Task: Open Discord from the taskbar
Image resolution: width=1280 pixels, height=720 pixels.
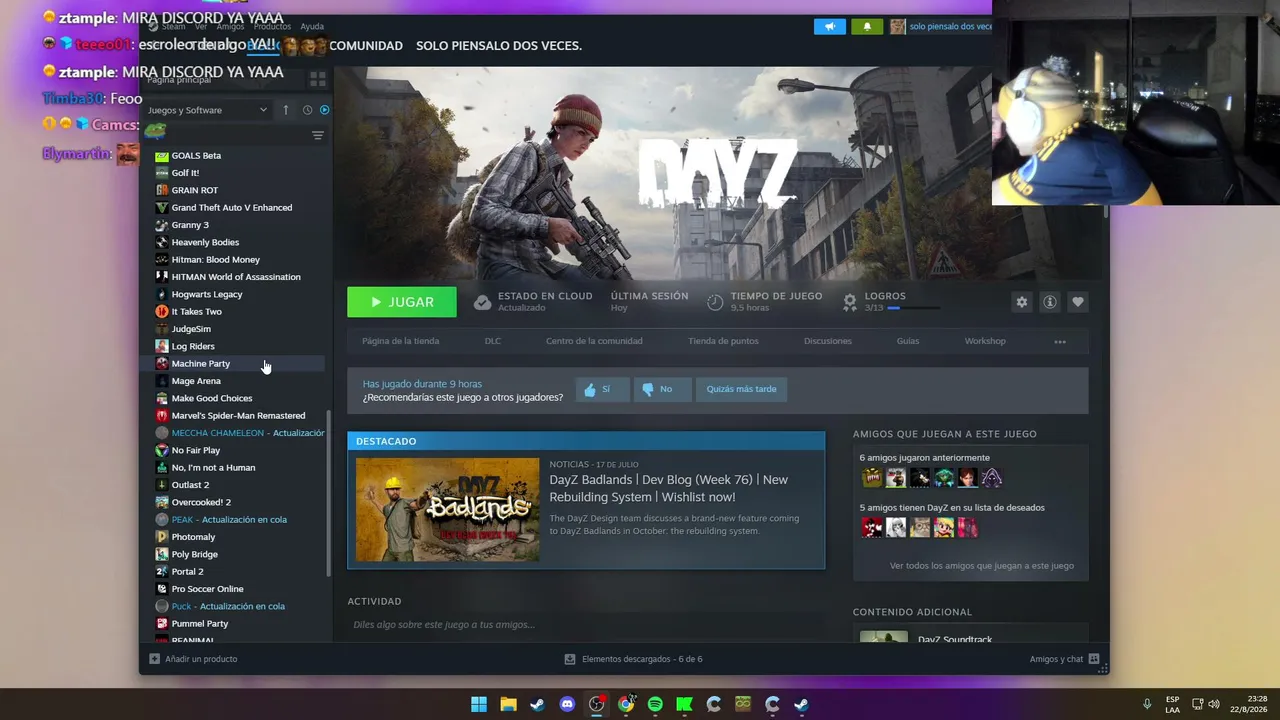Action: 567,704
